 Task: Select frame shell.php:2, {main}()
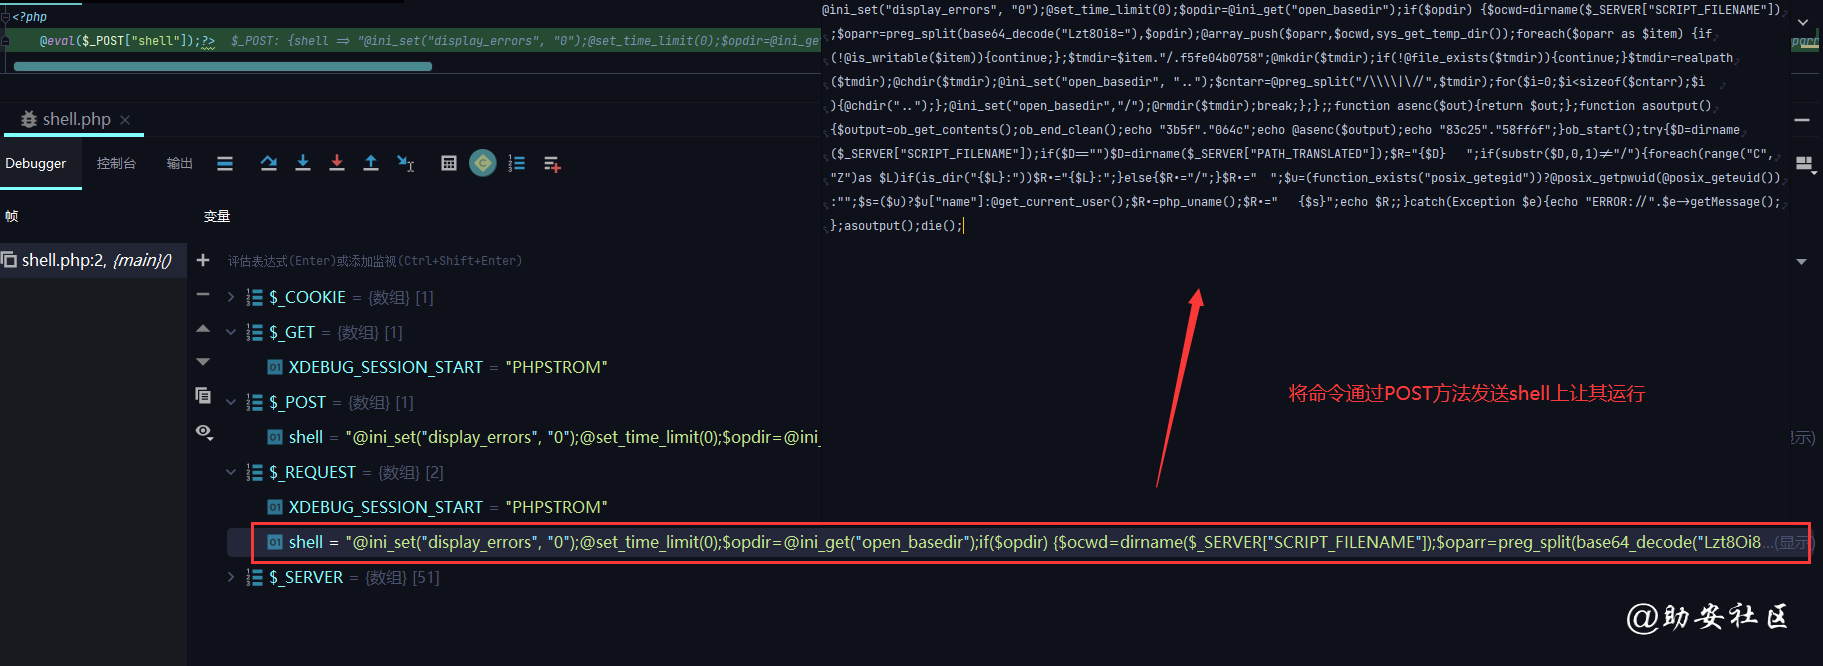click(93, 260)
